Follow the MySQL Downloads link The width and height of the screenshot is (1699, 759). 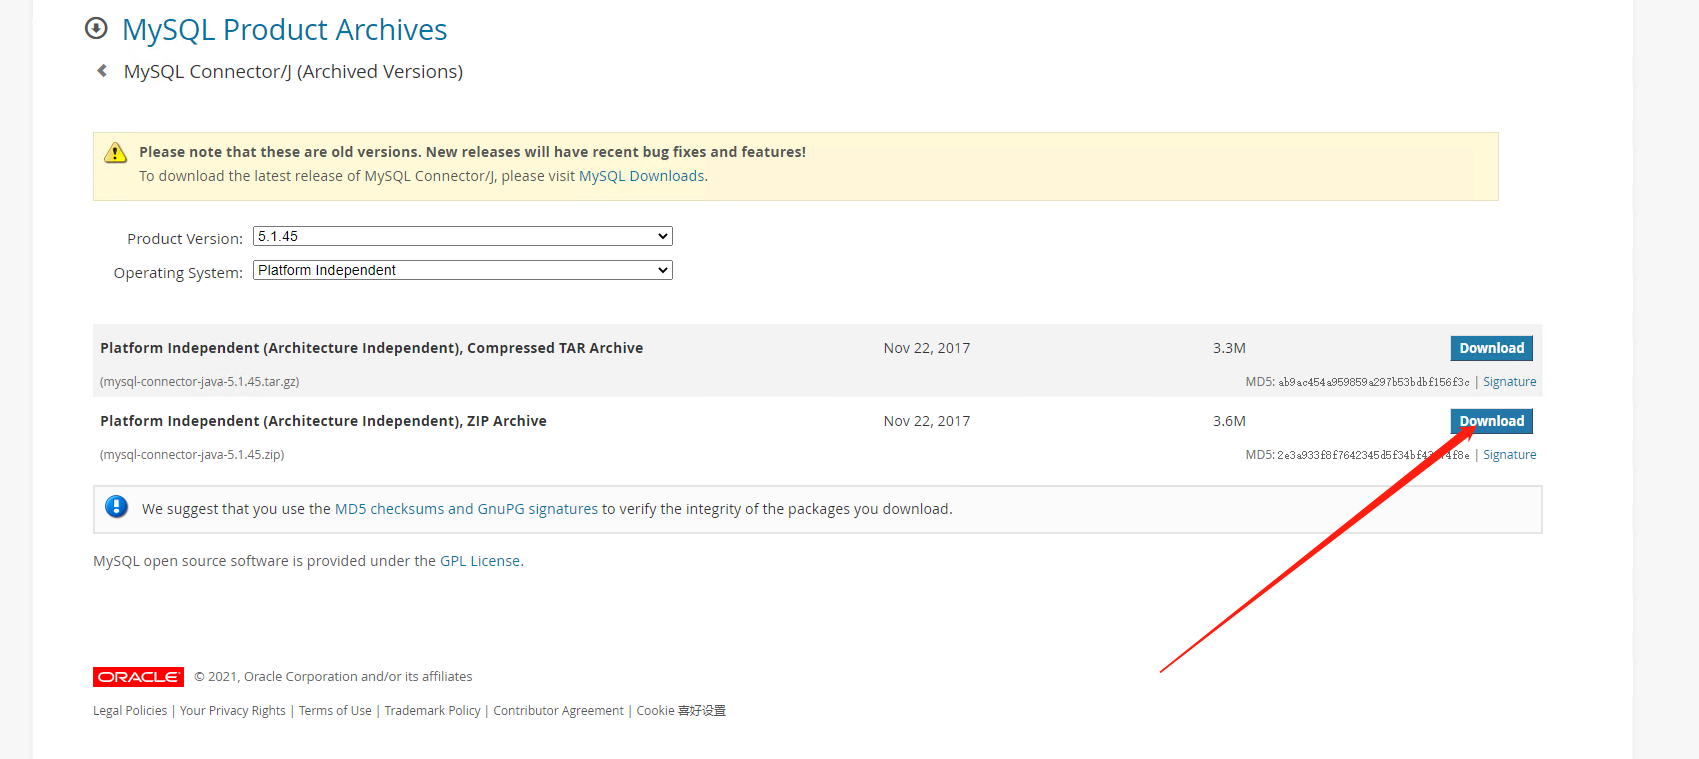pyautogui.click(x=641, y=176)
